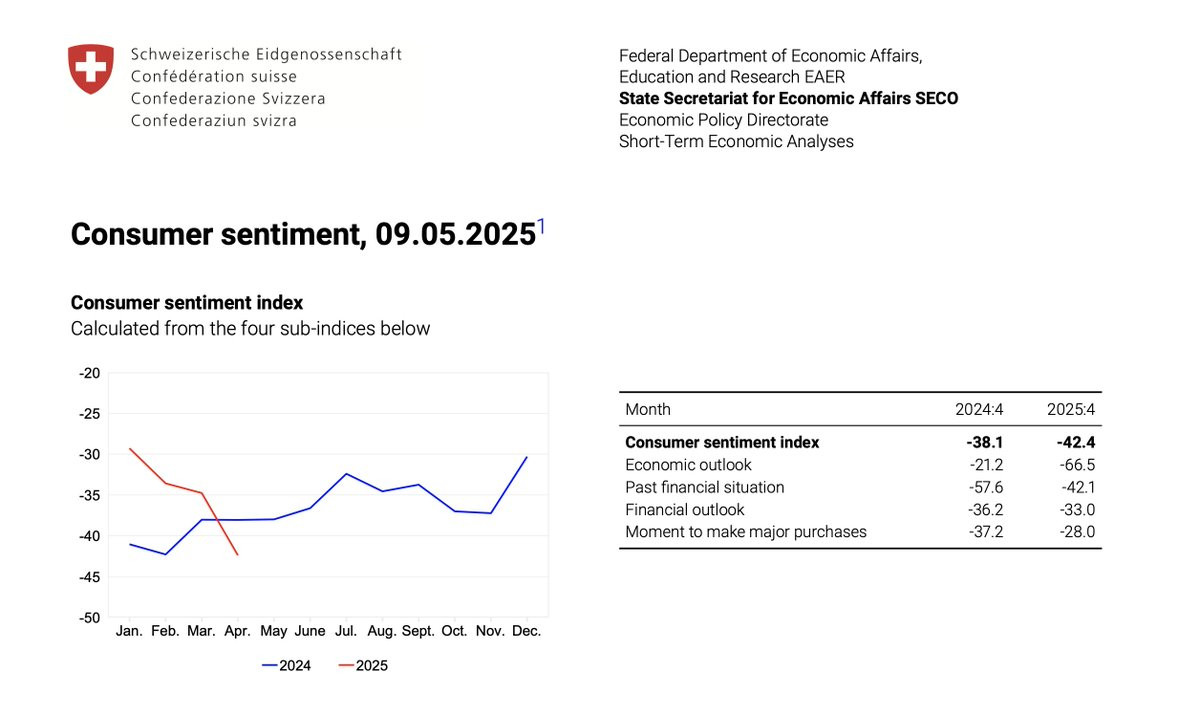This screenshot has width=1200, height=715.
Task: Select the Economic outlook table row label
Action: [688, 465]
